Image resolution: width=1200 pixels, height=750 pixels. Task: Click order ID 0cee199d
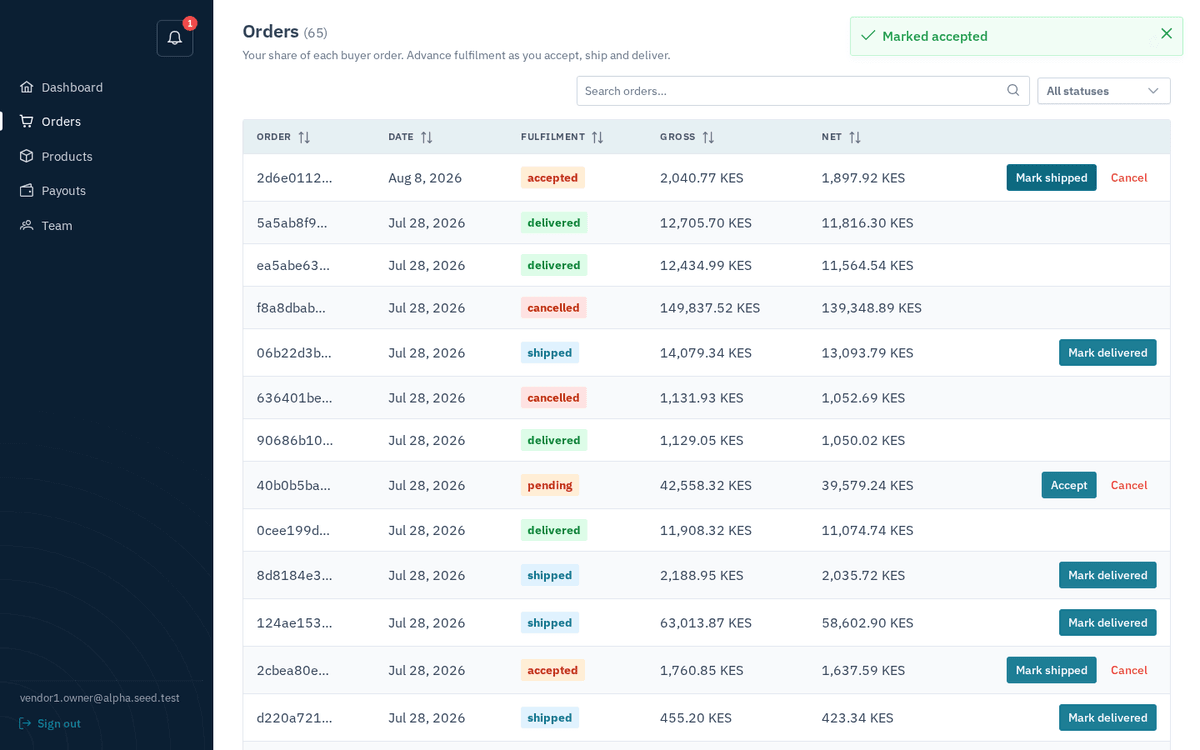[x=294, y=530]
